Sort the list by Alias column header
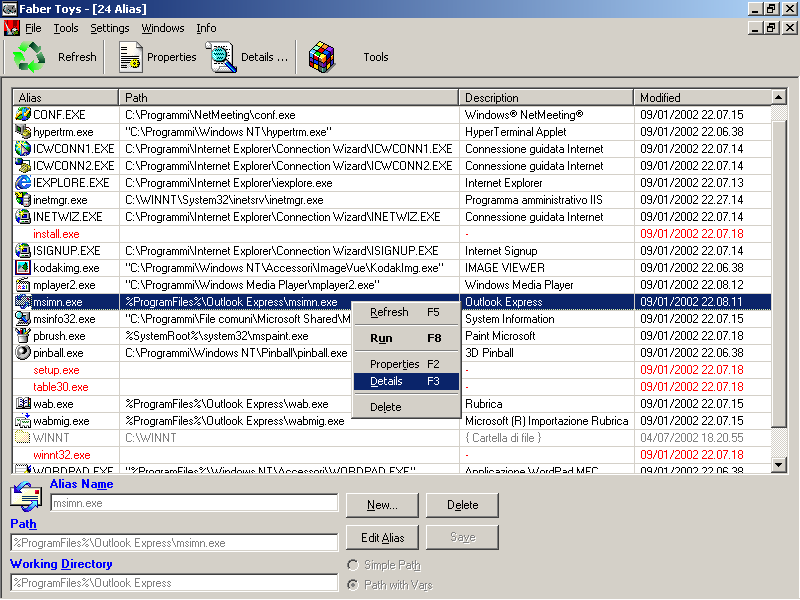800x600 pixels. [x=66, y=98]
